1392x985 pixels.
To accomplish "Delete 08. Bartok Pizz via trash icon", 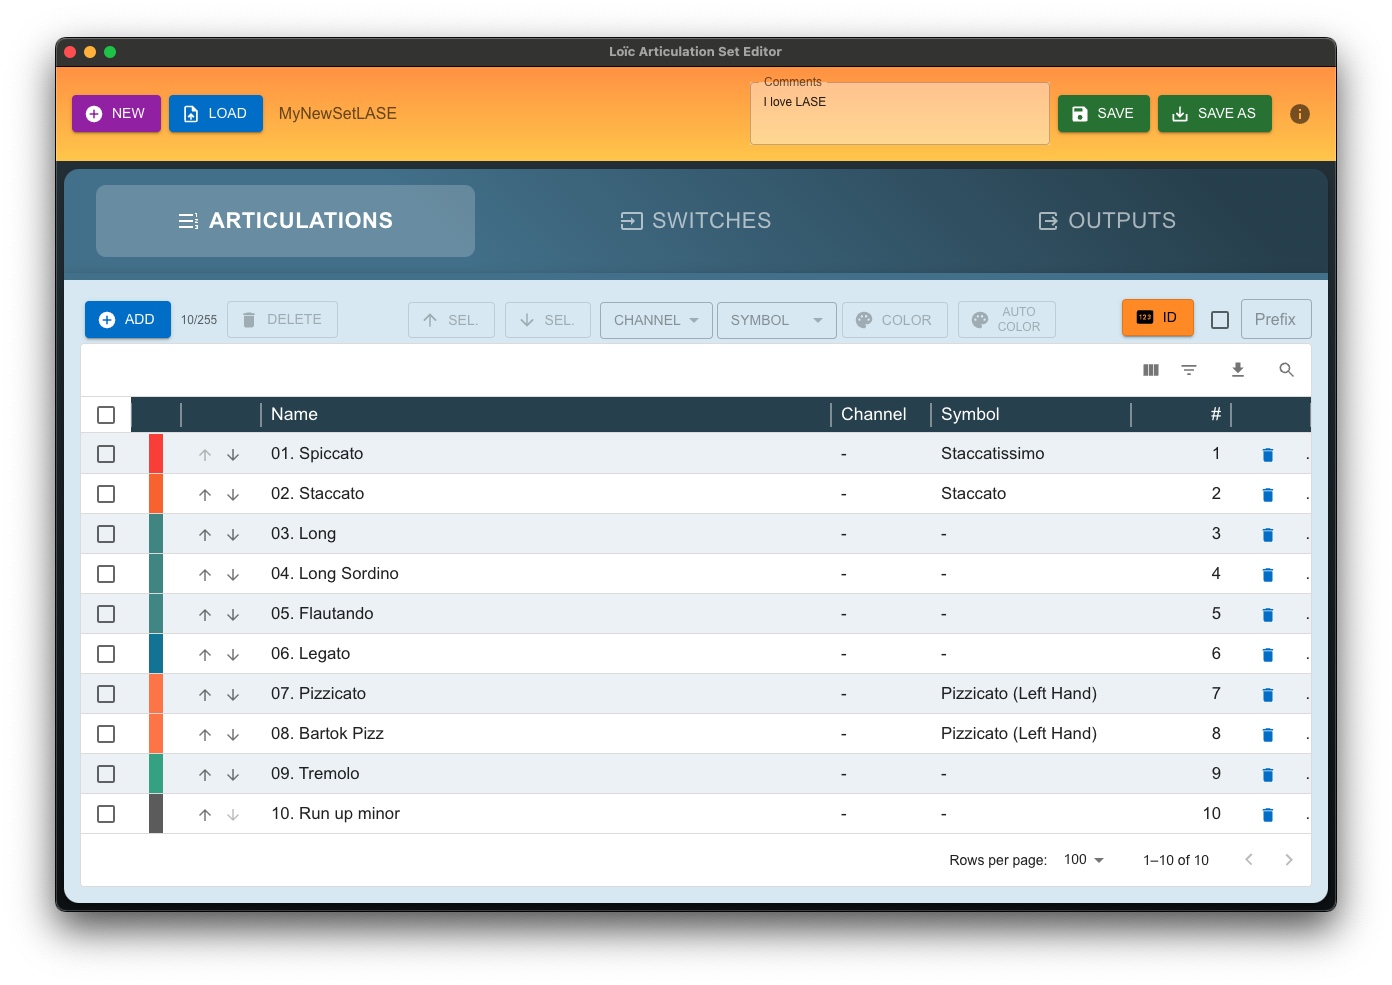I will point(1267,735).
